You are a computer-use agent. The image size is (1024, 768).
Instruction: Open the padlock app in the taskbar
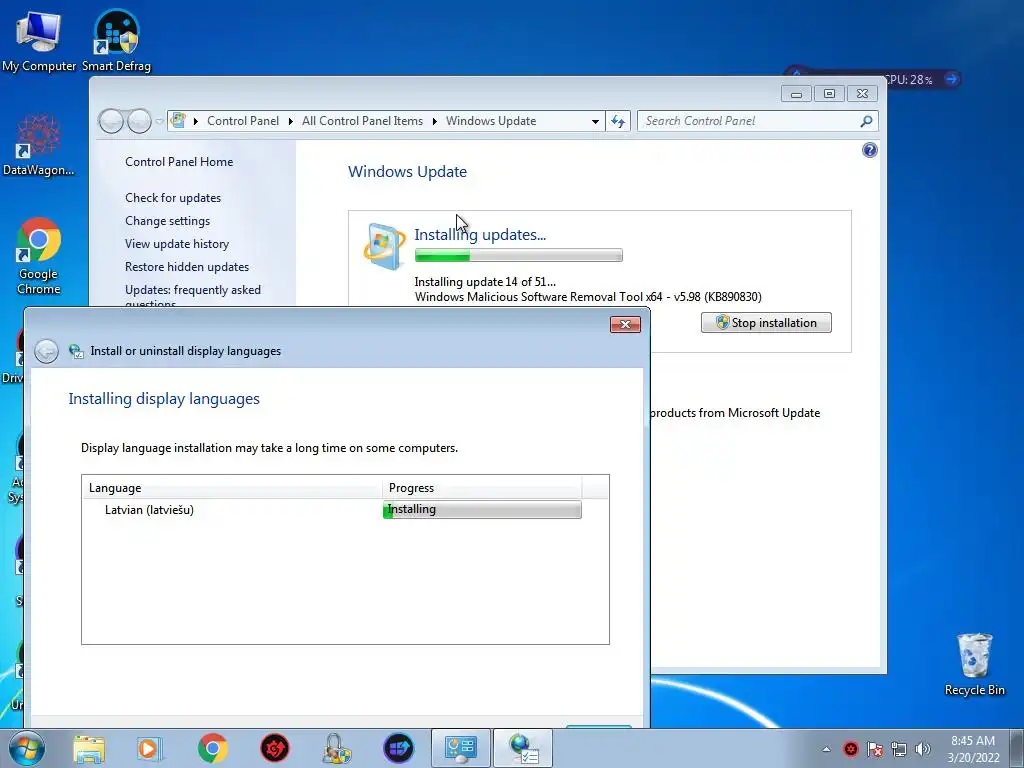tap(336, 748)
